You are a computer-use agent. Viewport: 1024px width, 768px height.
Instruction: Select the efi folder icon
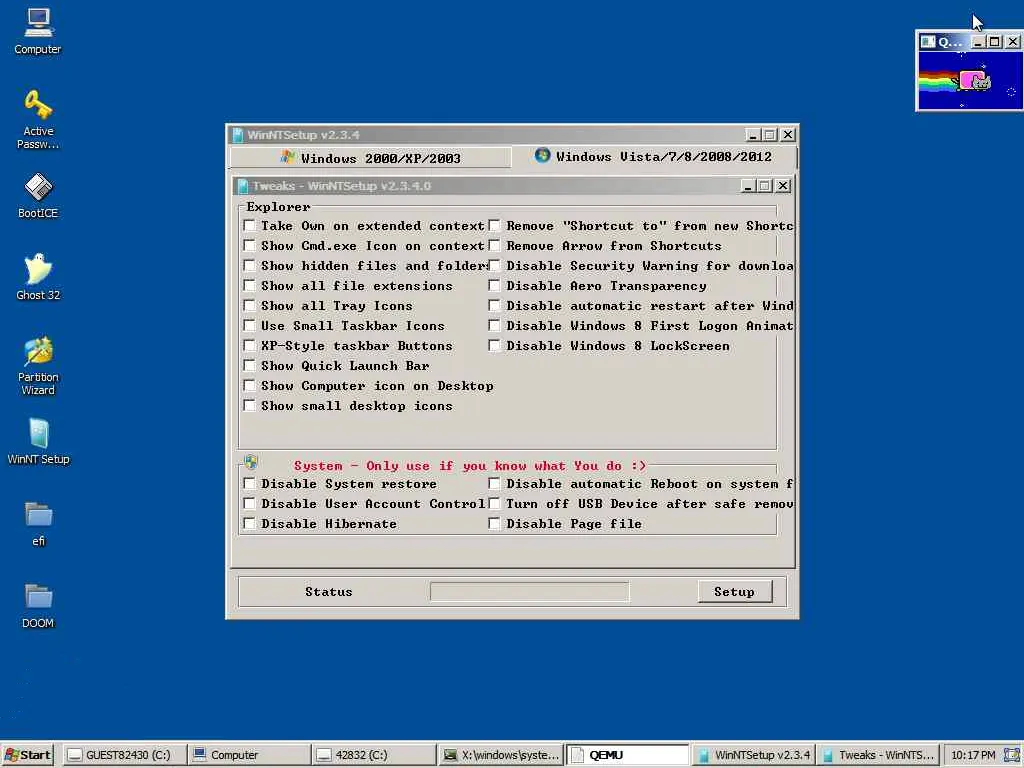38,524
